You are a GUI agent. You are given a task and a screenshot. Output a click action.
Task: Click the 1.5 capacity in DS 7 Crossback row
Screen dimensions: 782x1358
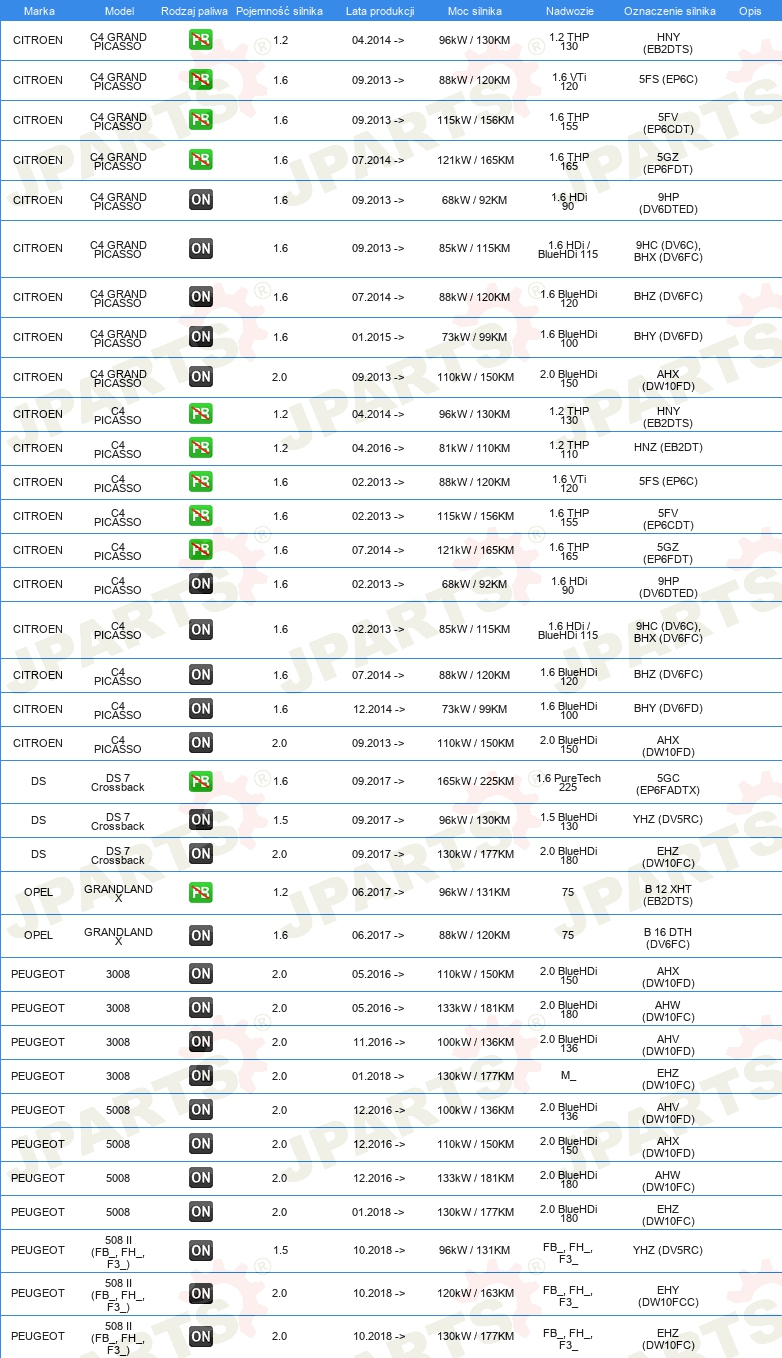(x=280, y=820)
